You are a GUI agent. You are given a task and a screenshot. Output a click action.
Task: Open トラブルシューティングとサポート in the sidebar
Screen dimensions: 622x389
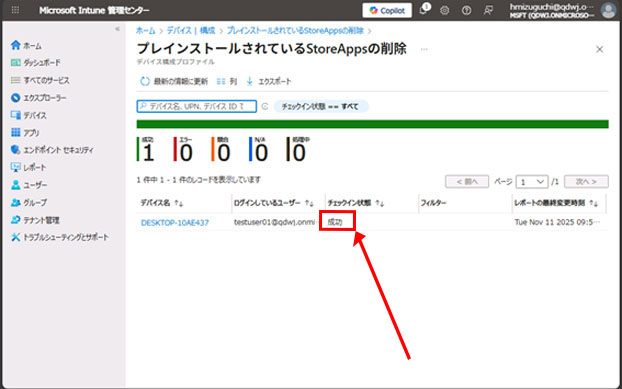(x=60, y=238)
